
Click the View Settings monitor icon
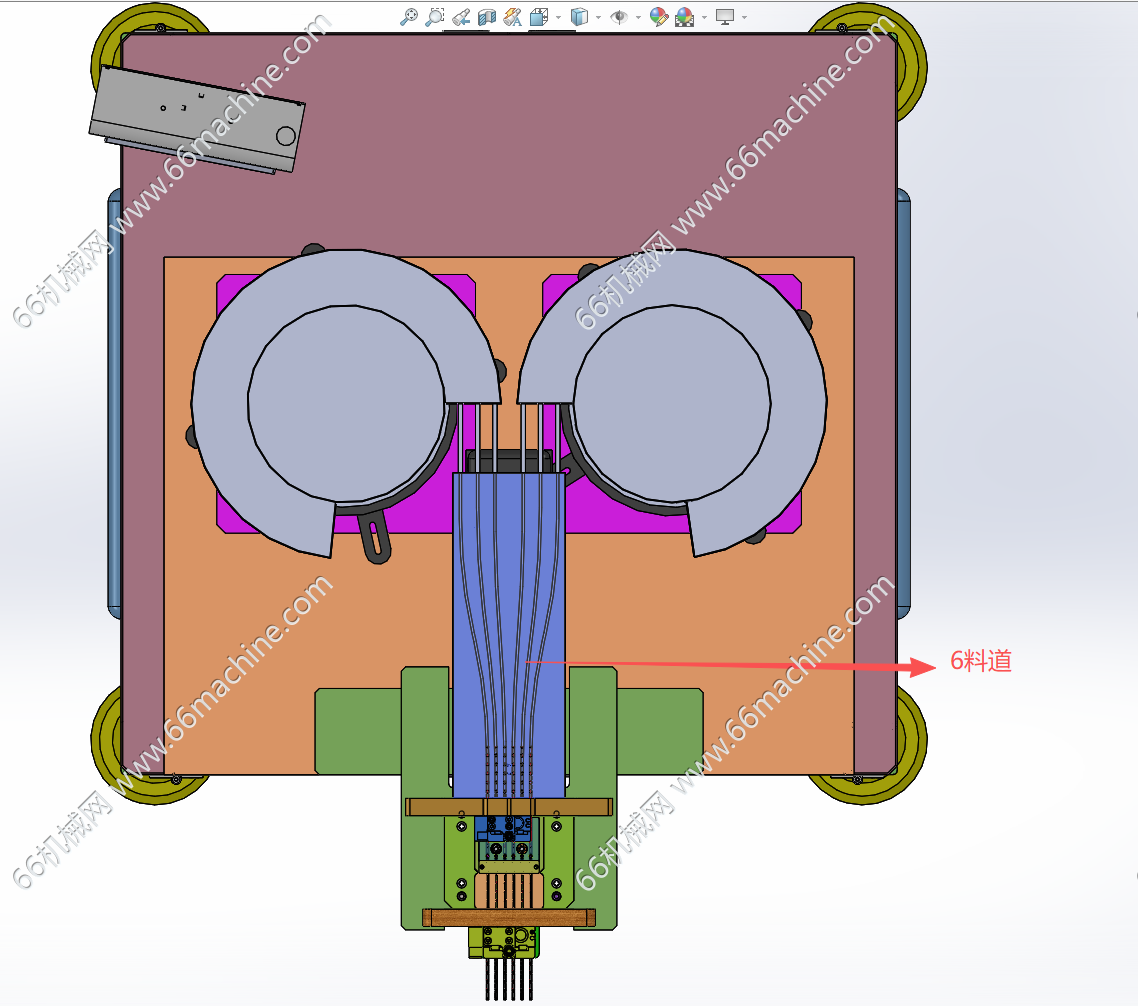[725, 17]
